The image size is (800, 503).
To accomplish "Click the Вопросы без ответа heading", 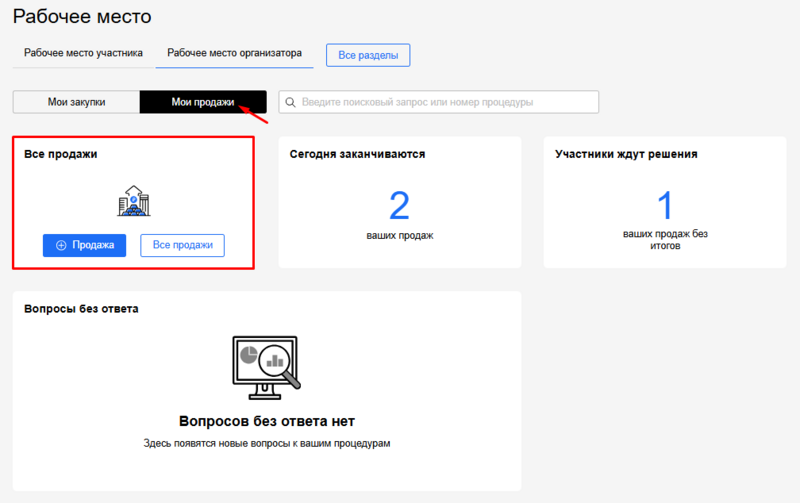I will click(81, 309).
